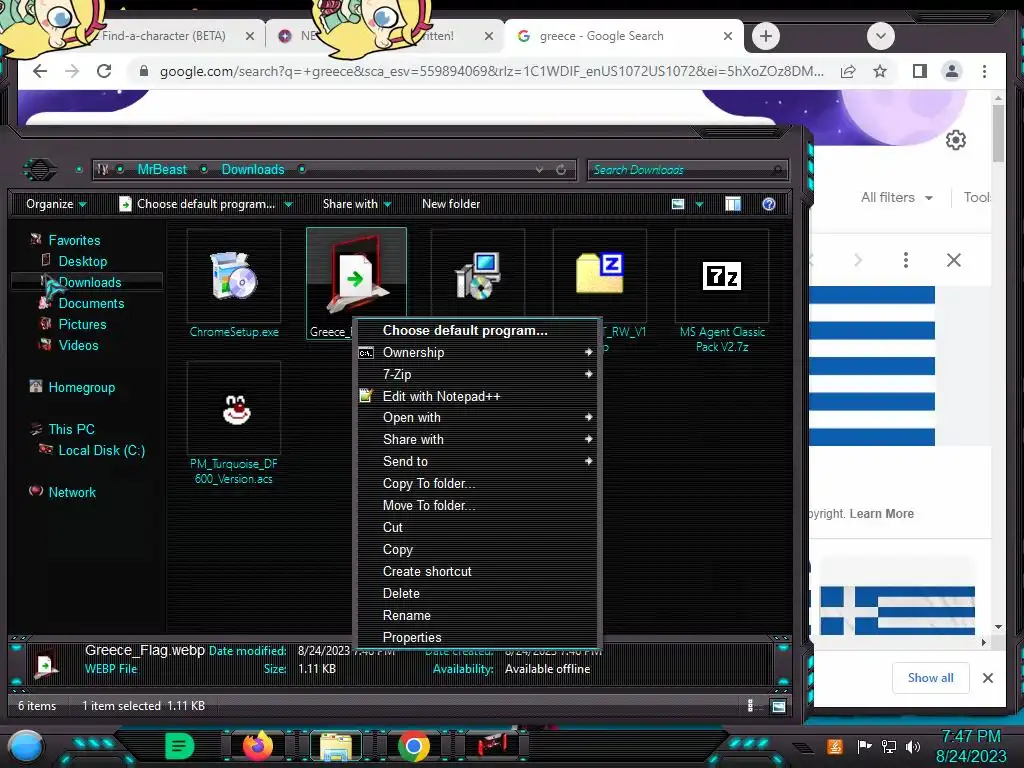Open the Share with toolbar dropdown

pos(357,204)
